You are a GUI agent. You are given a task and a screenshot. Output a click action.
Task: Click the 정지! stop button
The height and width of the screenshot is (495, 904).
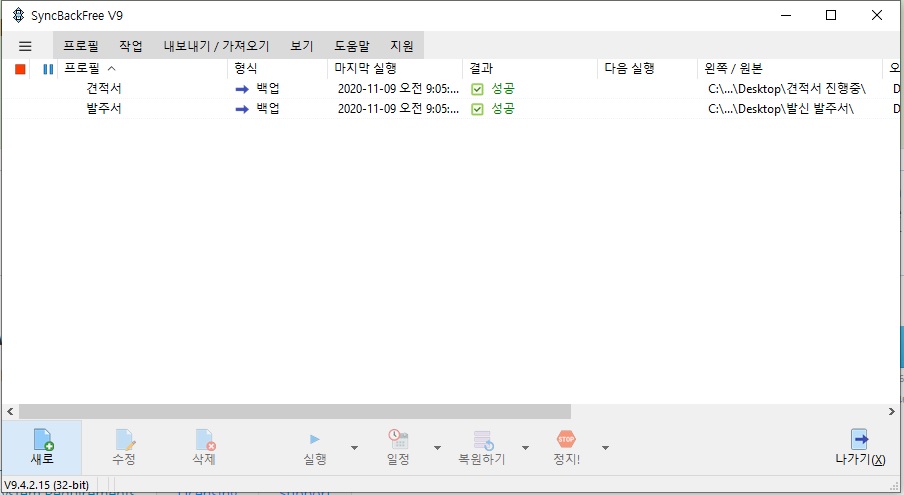click(x=566, y=447)
